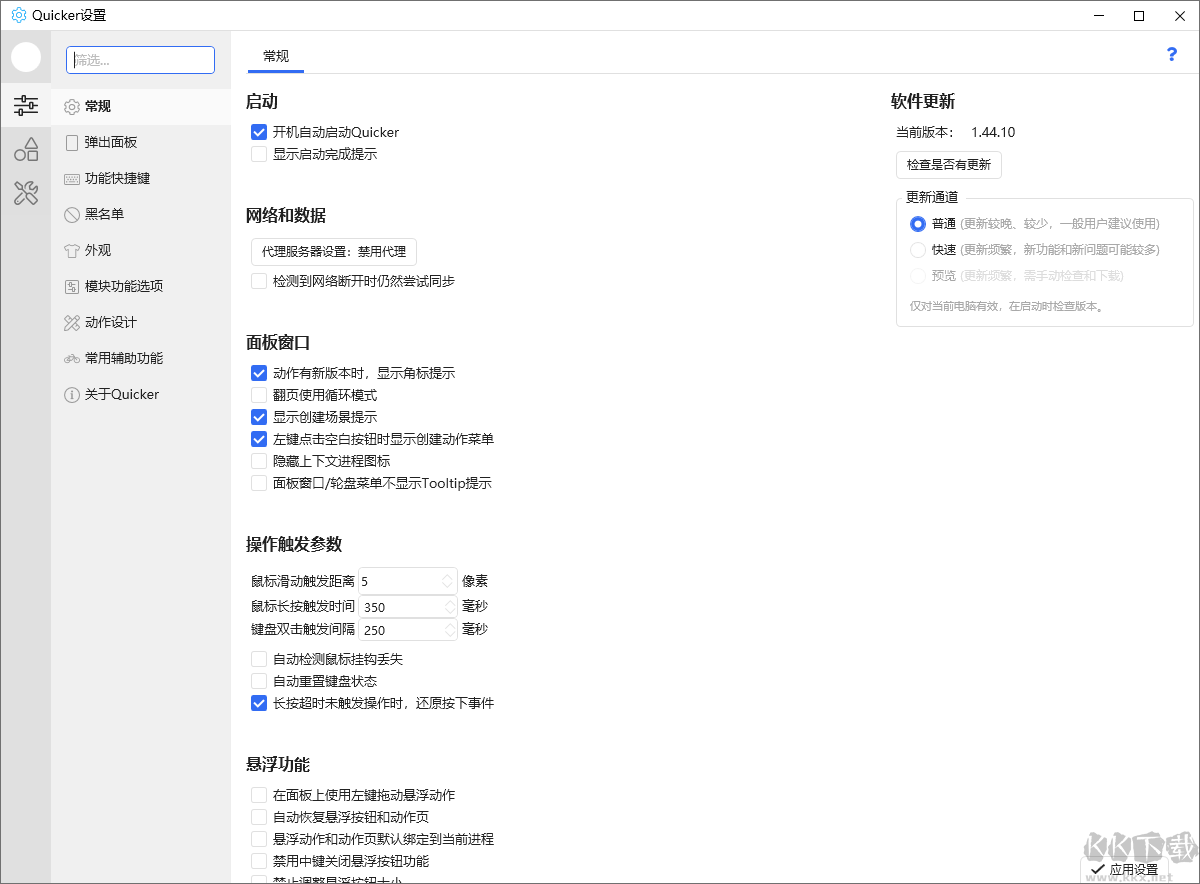Click the design tools icon beside 动作设计
The width and height of the screenshot is (1200, 884).
[x=72, y=322]
